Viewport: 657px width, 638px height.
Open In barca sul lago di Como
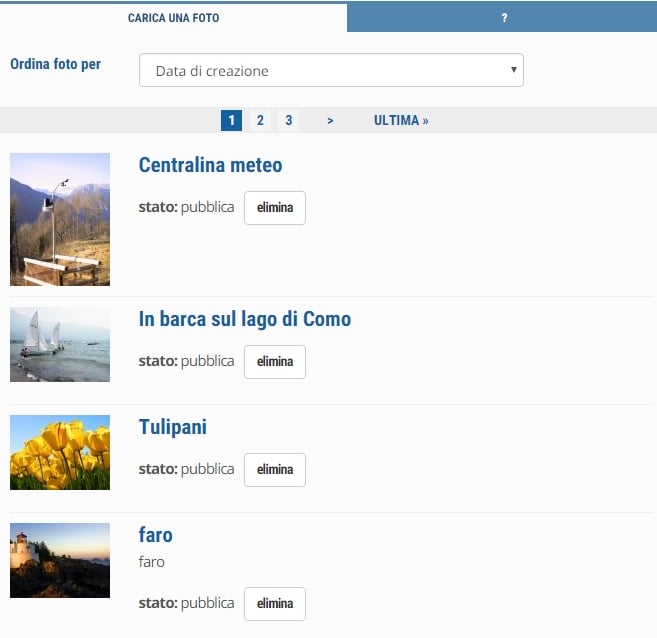[x=245, y=319]
